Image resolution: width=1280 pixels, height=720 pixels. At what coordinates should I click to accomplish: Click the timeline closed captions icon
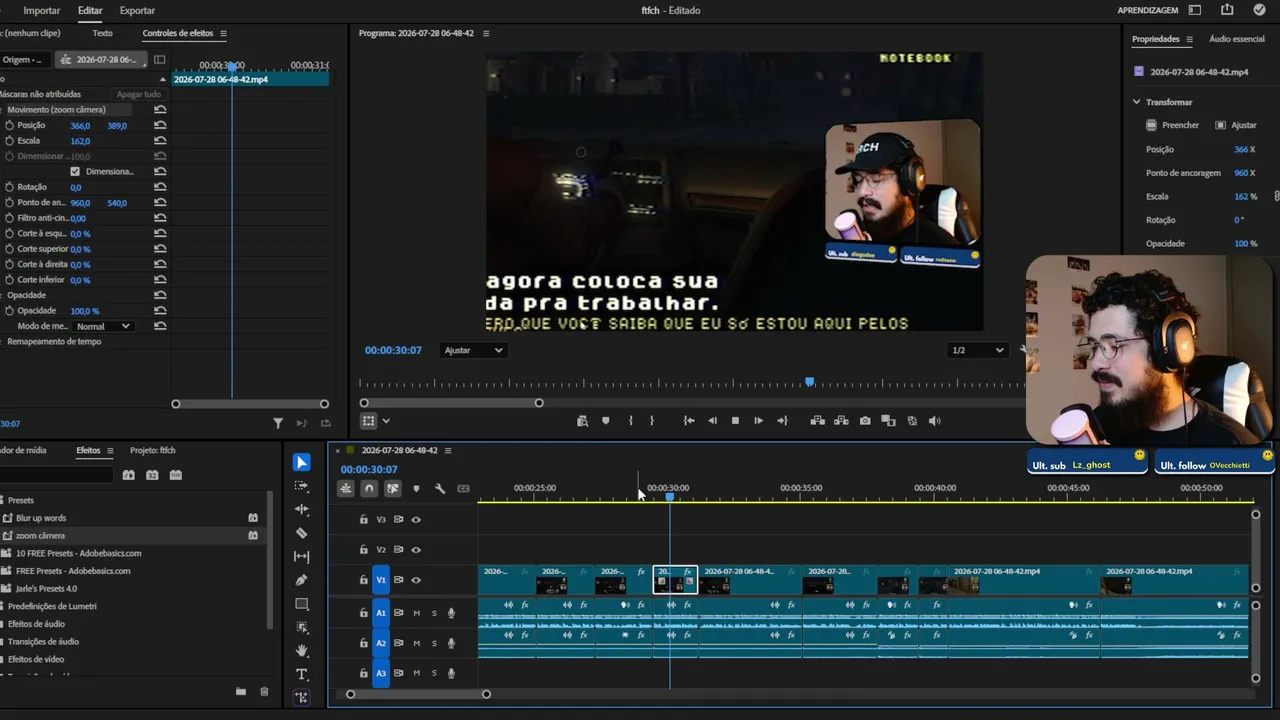pos(463,489)
